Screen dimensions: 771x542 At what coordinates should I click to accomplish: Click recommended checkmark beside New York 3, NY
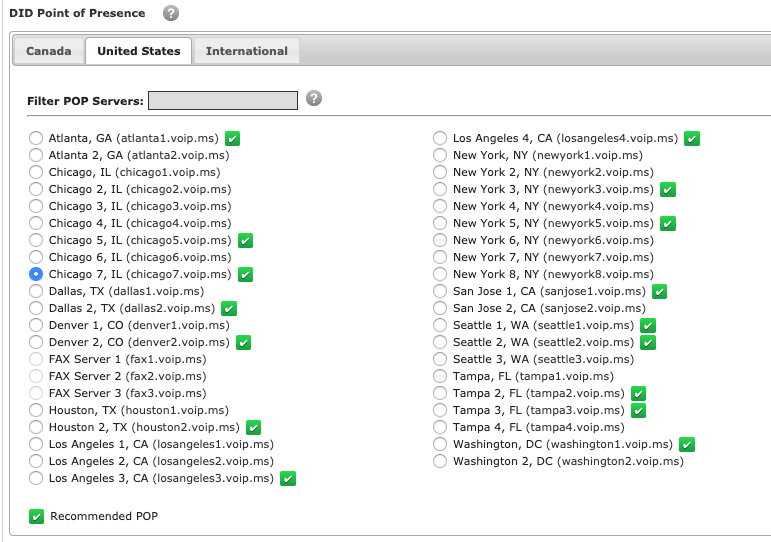[x=668, y=189]
